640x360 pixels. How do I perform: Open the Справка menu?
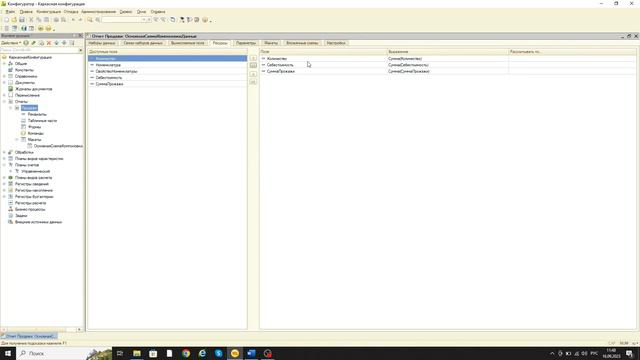[x=158, y=12]
